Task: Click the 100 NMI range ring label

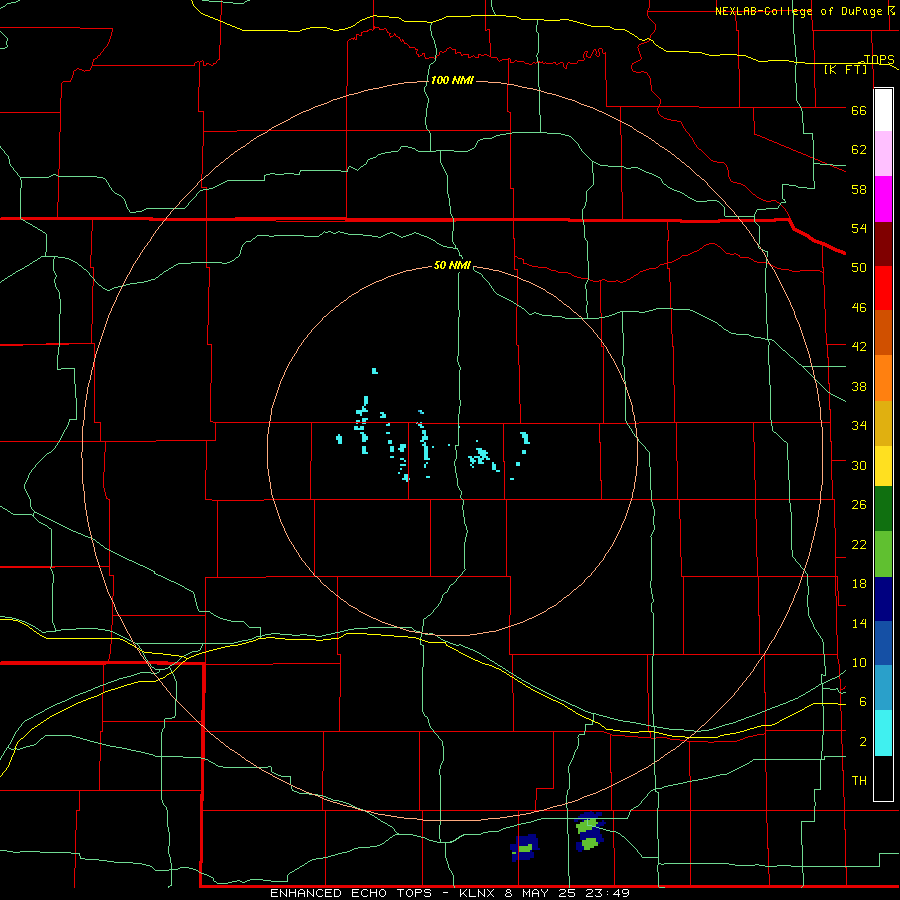Action: pyautogui.click(x=452, y=80)
